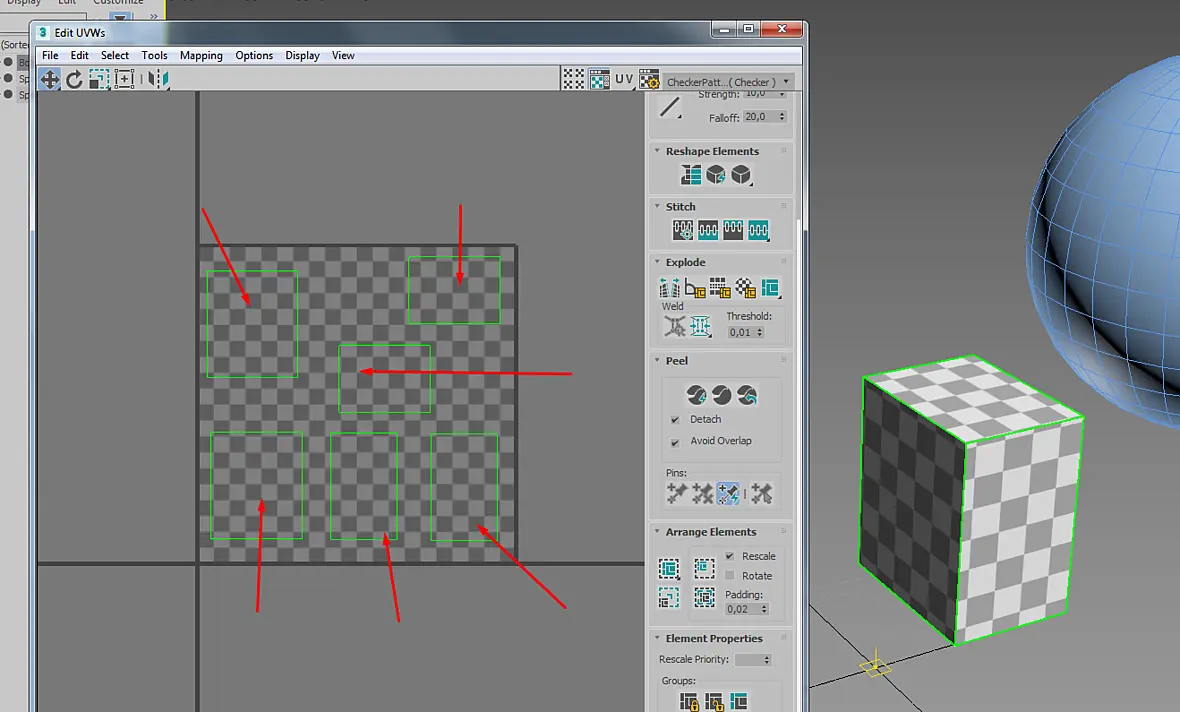The image size is (1180, 712).
Task: Open the Edit menu in Edit UVWs
Action: tap(80, 56)
